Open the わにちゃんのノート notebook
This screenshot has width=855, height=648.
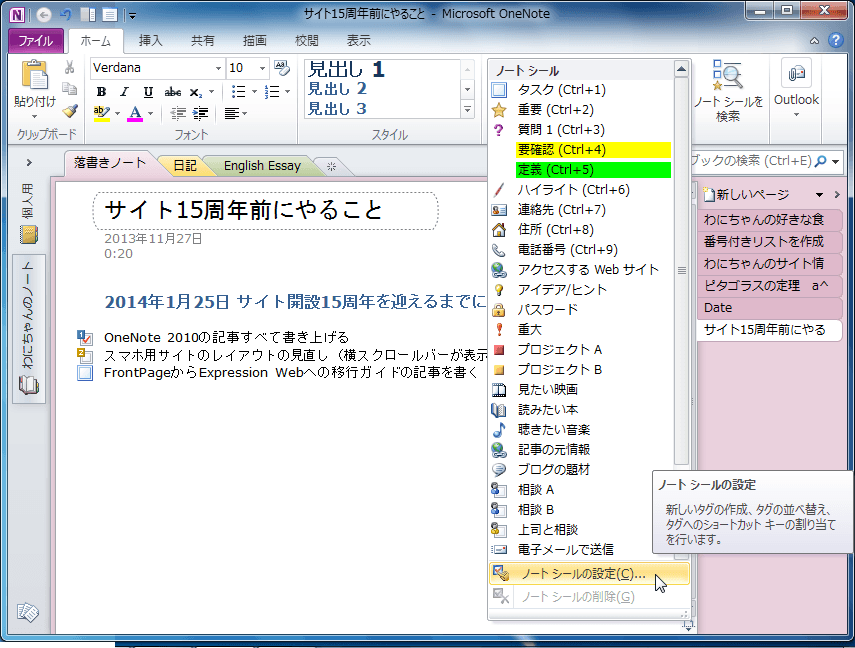(x=28, y=328)
